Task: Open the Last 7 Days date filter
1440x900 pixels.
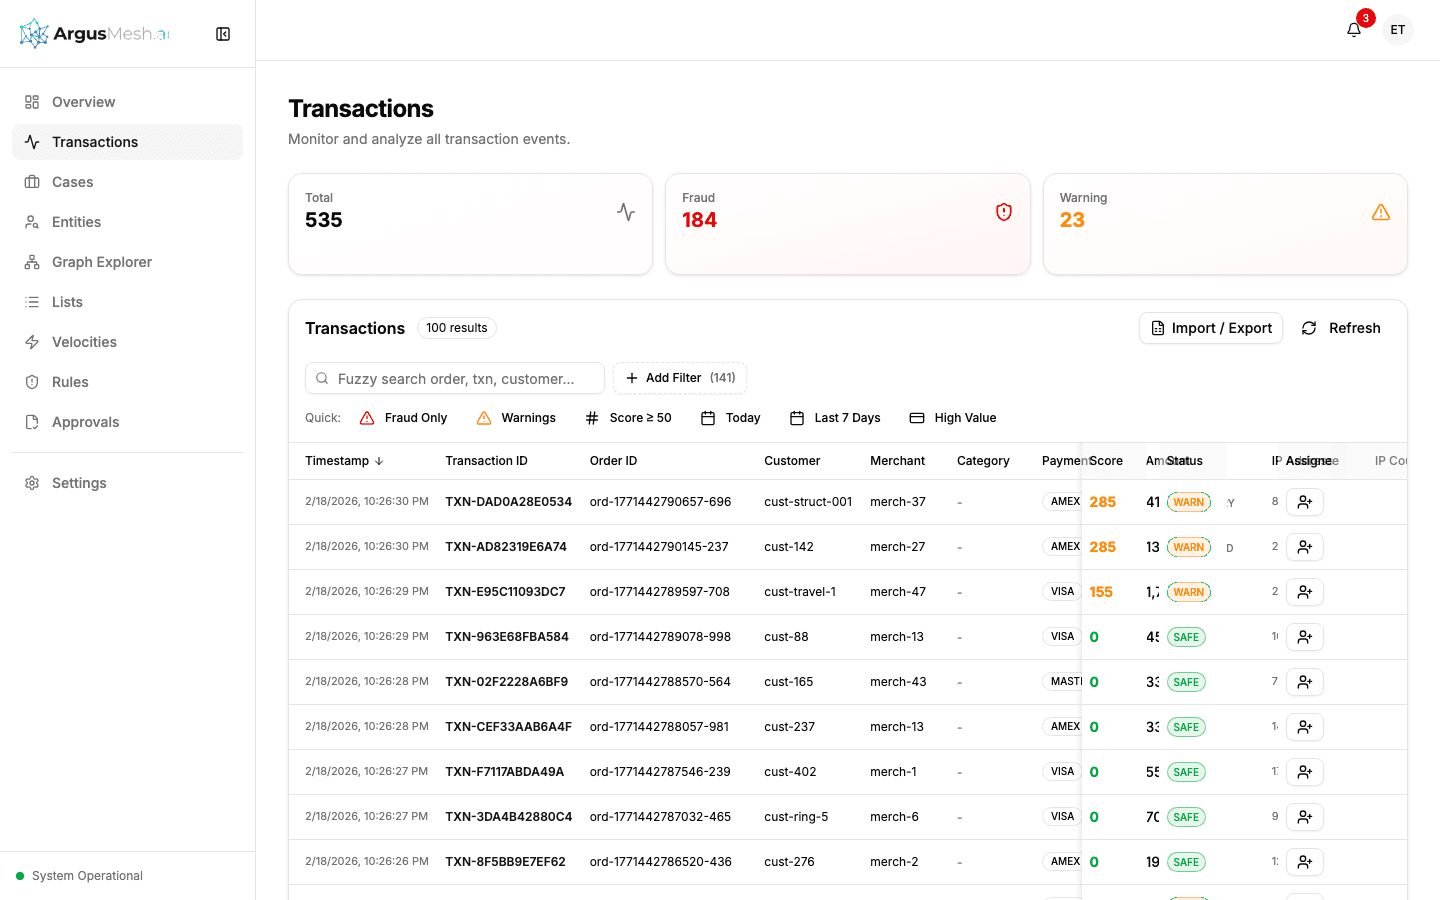Action: click(x=836, y=417)
